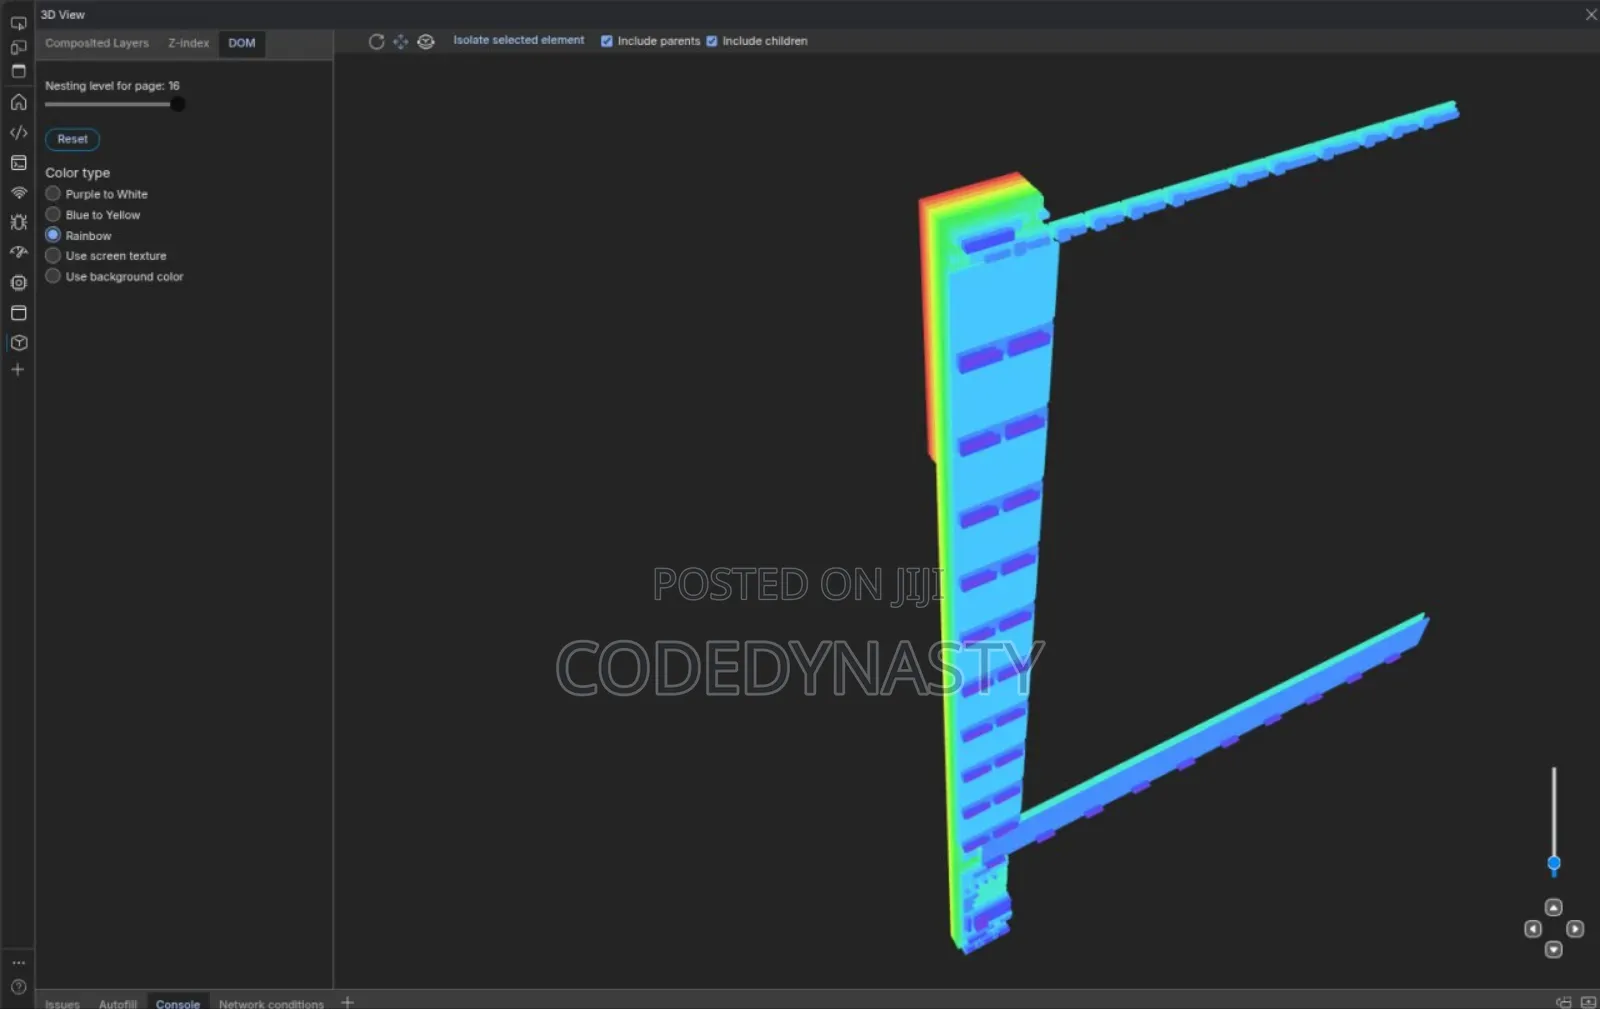
Task: Click the nesting level slider handle
Action: click(177, 104)
